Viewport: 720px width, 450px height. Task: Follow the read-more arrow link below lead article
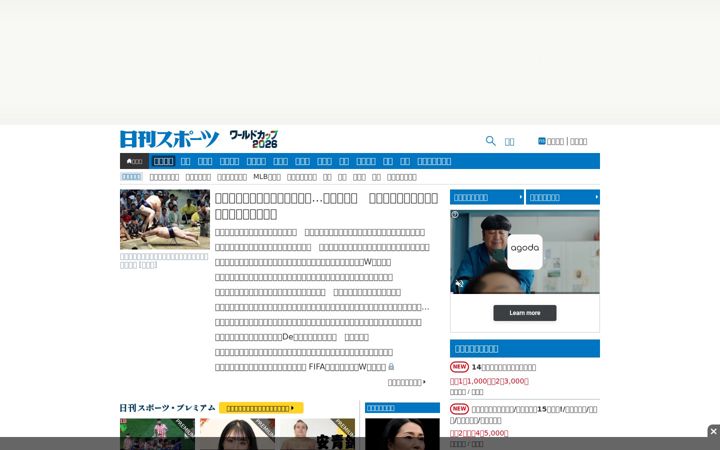407,382
